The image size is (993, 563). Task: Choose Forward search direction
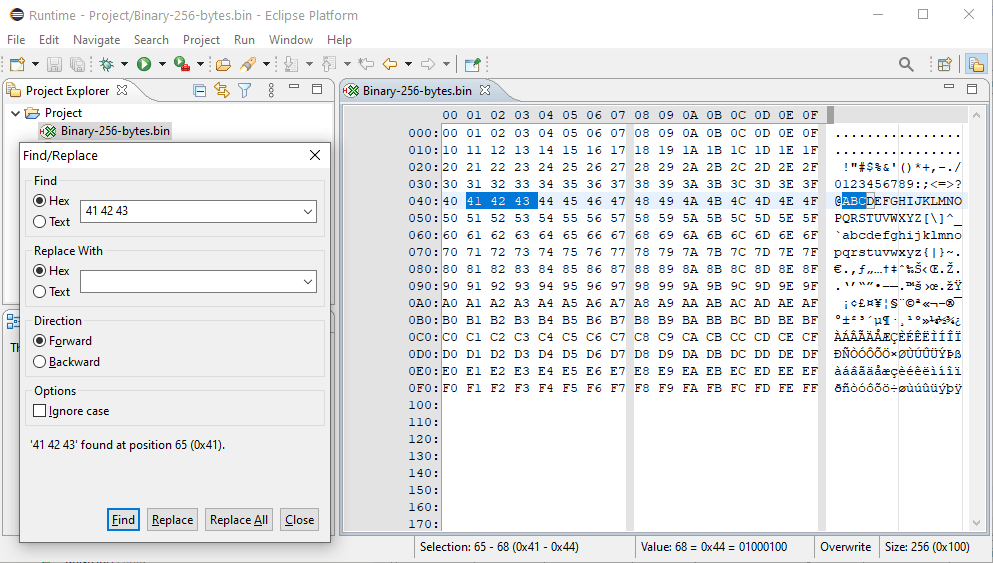[x=39, y=341]
